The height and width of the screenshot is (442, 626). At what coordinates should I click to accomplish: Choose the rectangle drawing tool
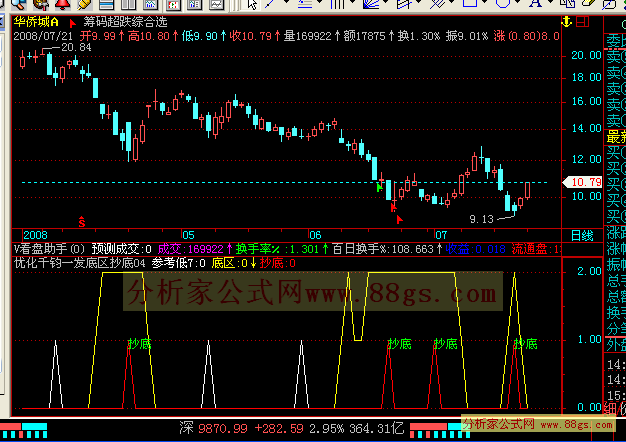click(470, 3)
